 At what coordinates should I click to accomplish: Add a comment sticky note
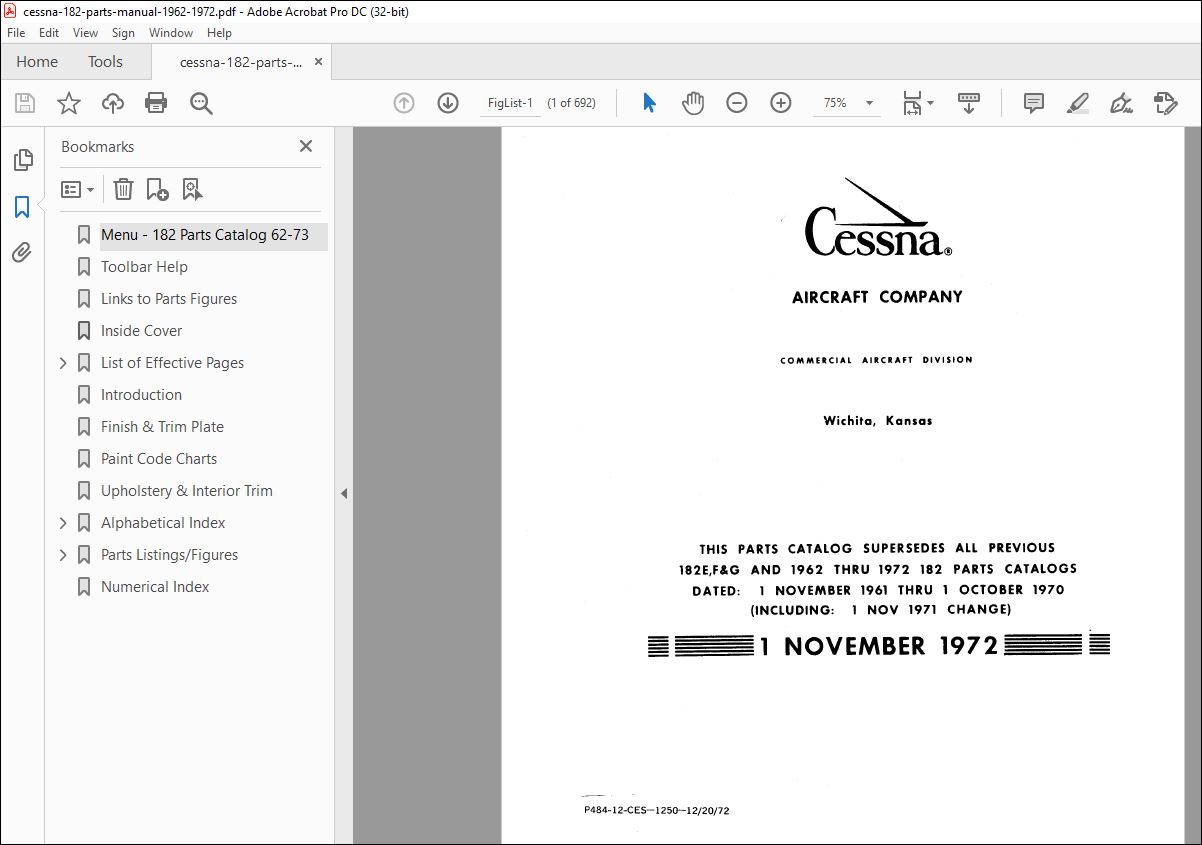click(x=1034, y=103)
